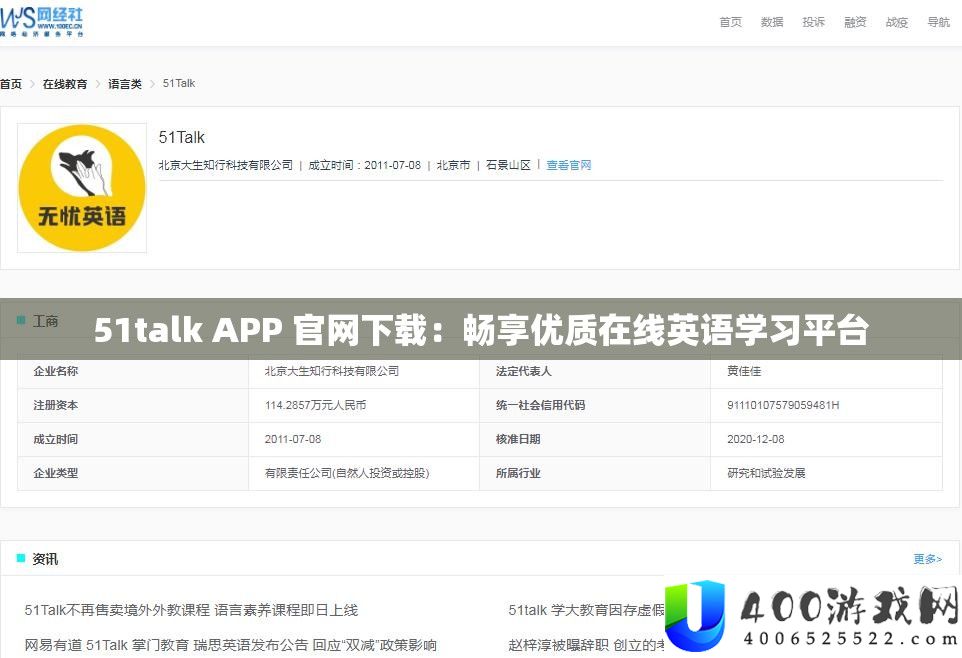Select the credit code 91110107579059481H
962x658 pixels.
click(x=783, y=405)
